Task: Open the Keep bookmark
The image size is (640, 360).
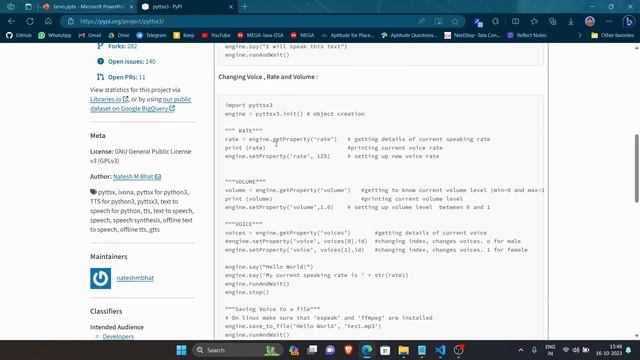Action: (x=184, y=35)
